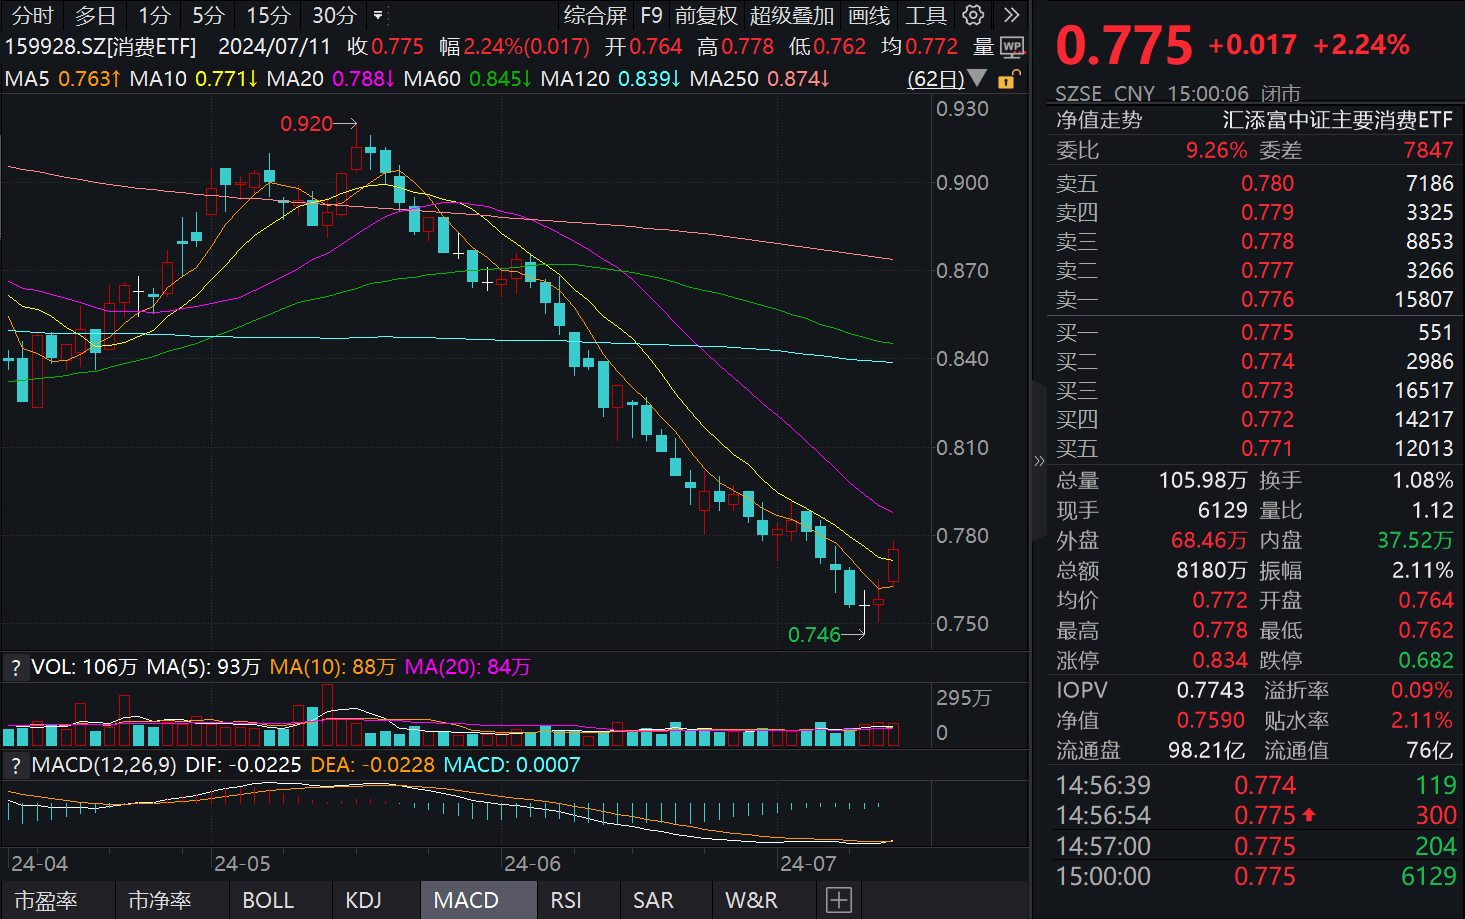Click the IOPV 0.7743 value
This screenshot has height=919, width=1465.
1210,690
